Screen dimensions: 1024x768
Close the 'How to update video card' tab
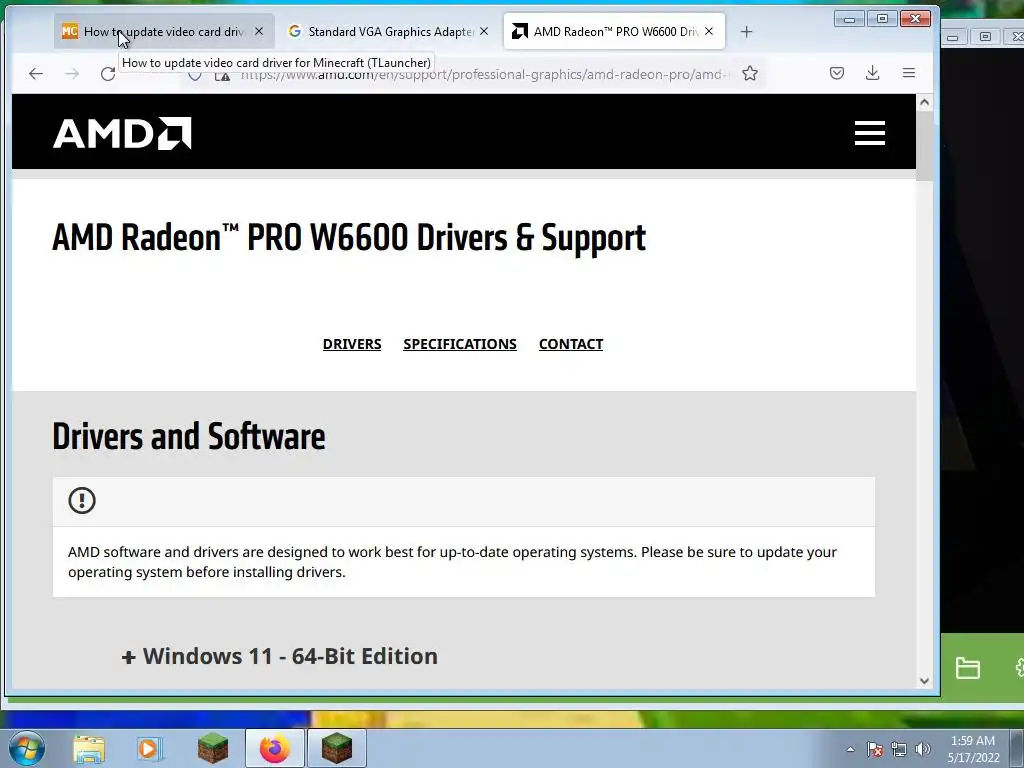coord(259,31)
